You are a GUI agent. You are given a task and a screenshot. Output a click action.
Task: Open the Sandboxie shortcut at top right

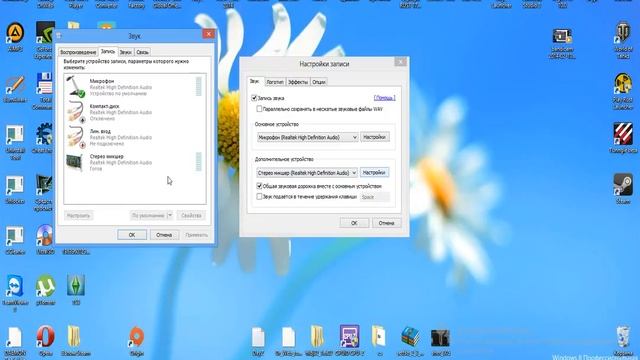(x=562, y=36)
